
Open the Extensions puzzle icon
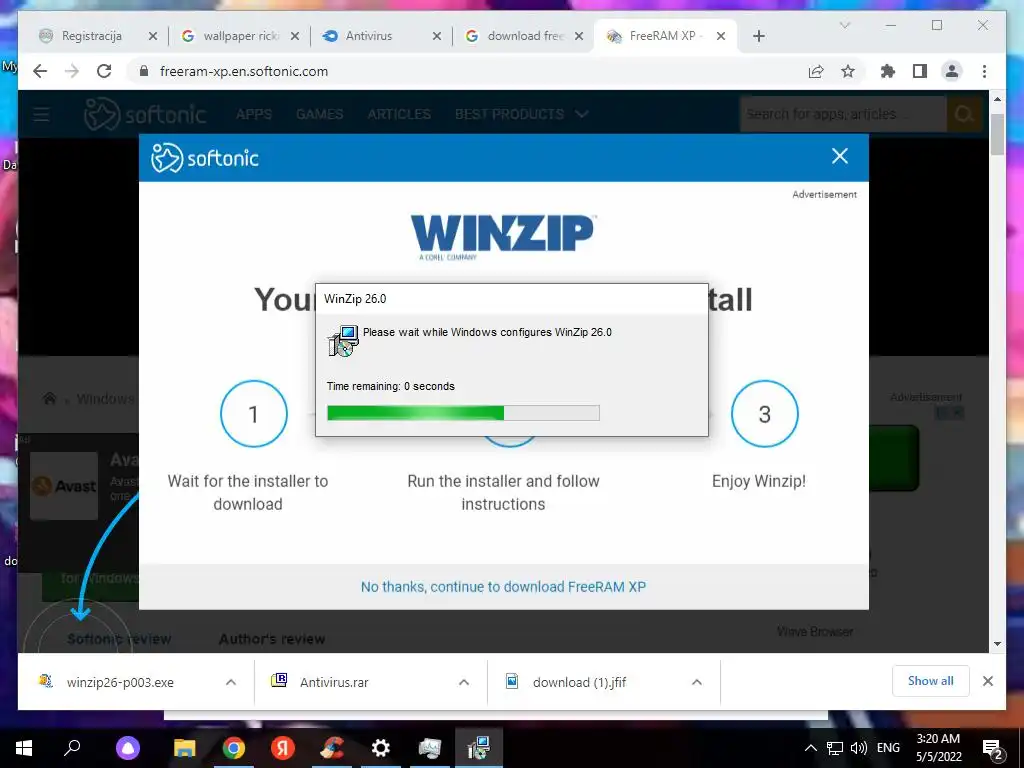(888, 71)
